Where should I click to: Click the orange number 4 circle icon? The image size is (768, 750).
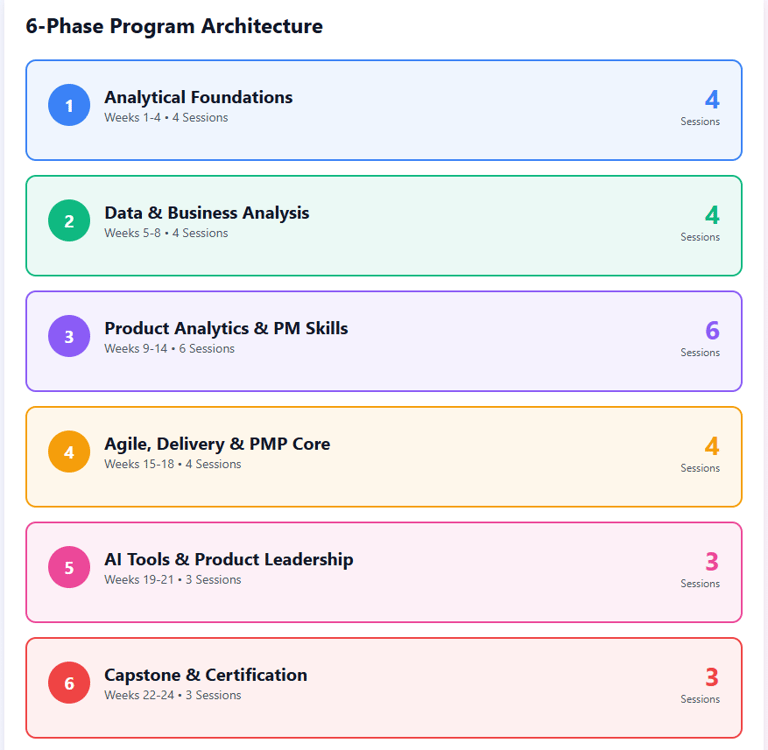(69, 452)
